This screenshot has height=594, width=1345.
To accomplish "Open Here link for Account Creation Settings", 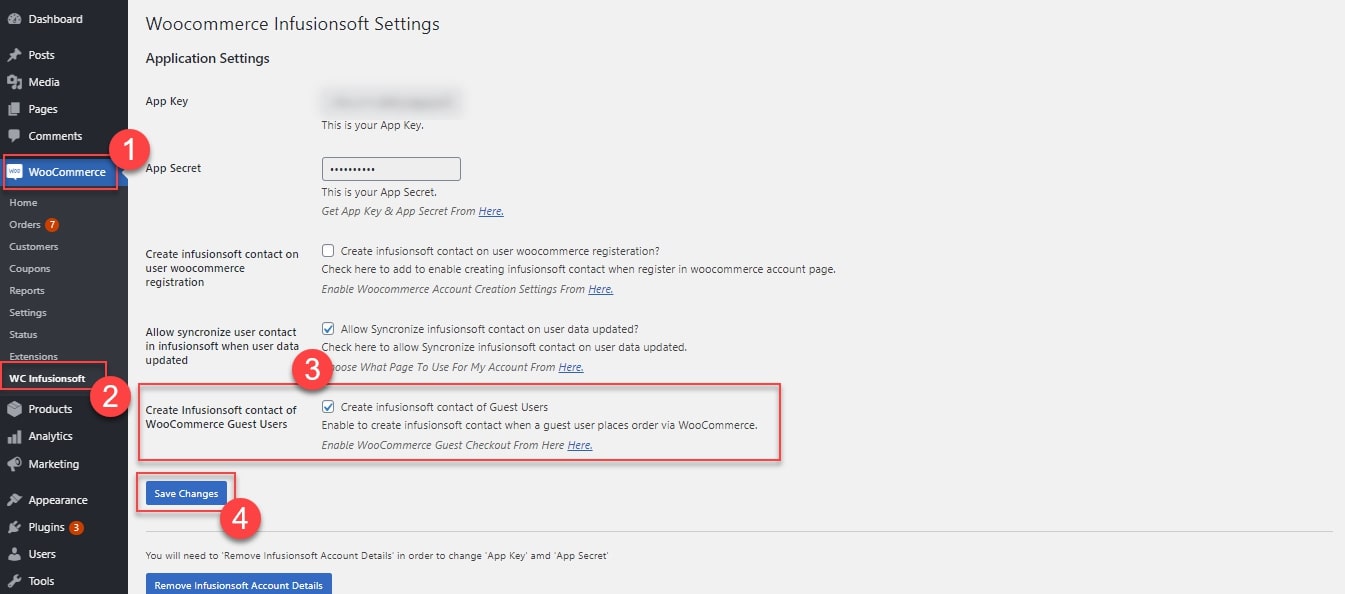I will click(x=600, y=289).
